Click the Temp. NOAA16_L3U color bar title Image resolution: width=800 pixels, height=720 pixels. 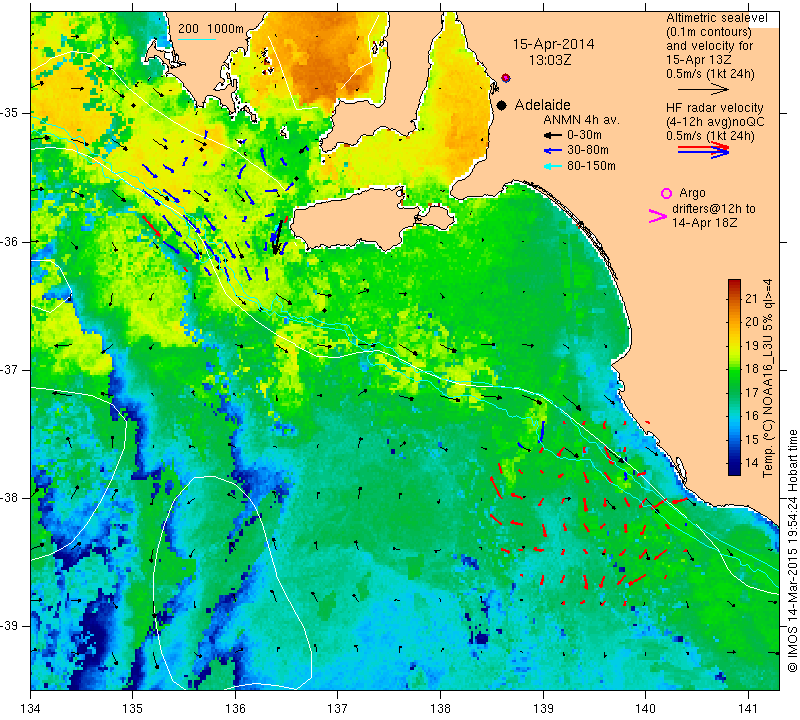click(x=768, y=378)
